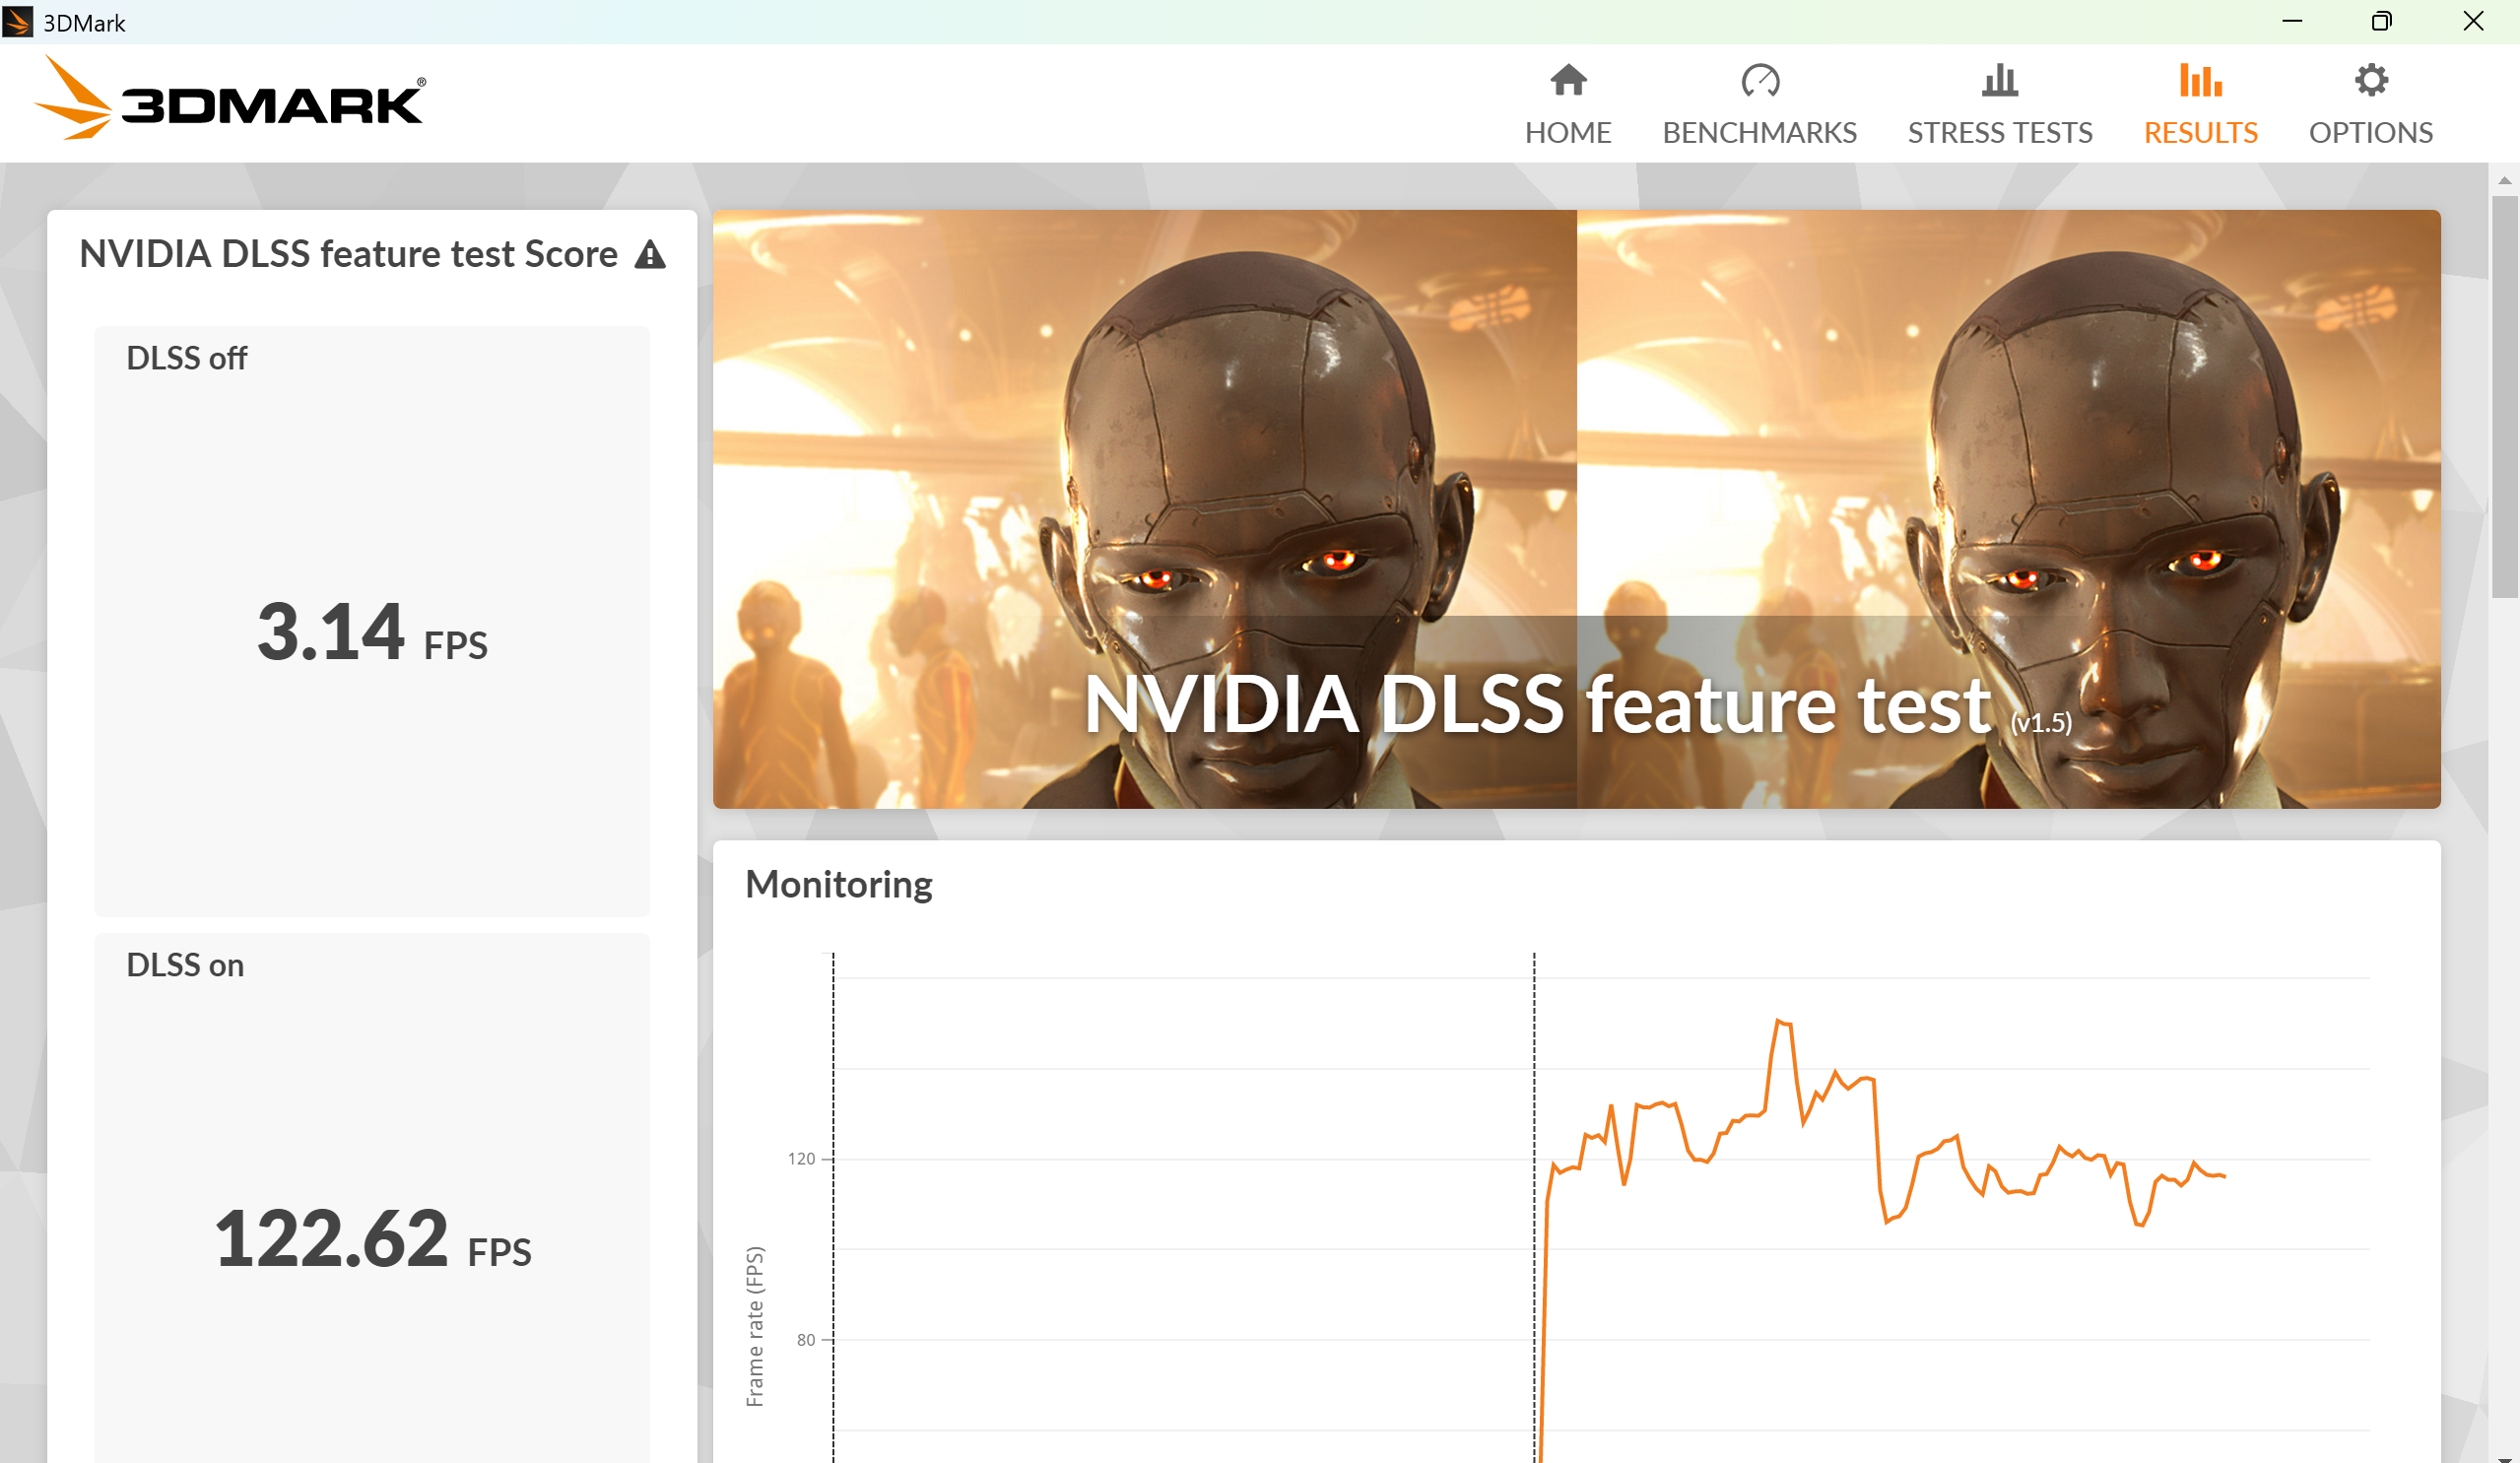The height and width of the screenshot is (1463, 2520).
Task: Click the DLSS on 122.62 FPS card
Action: [371, 1200]
